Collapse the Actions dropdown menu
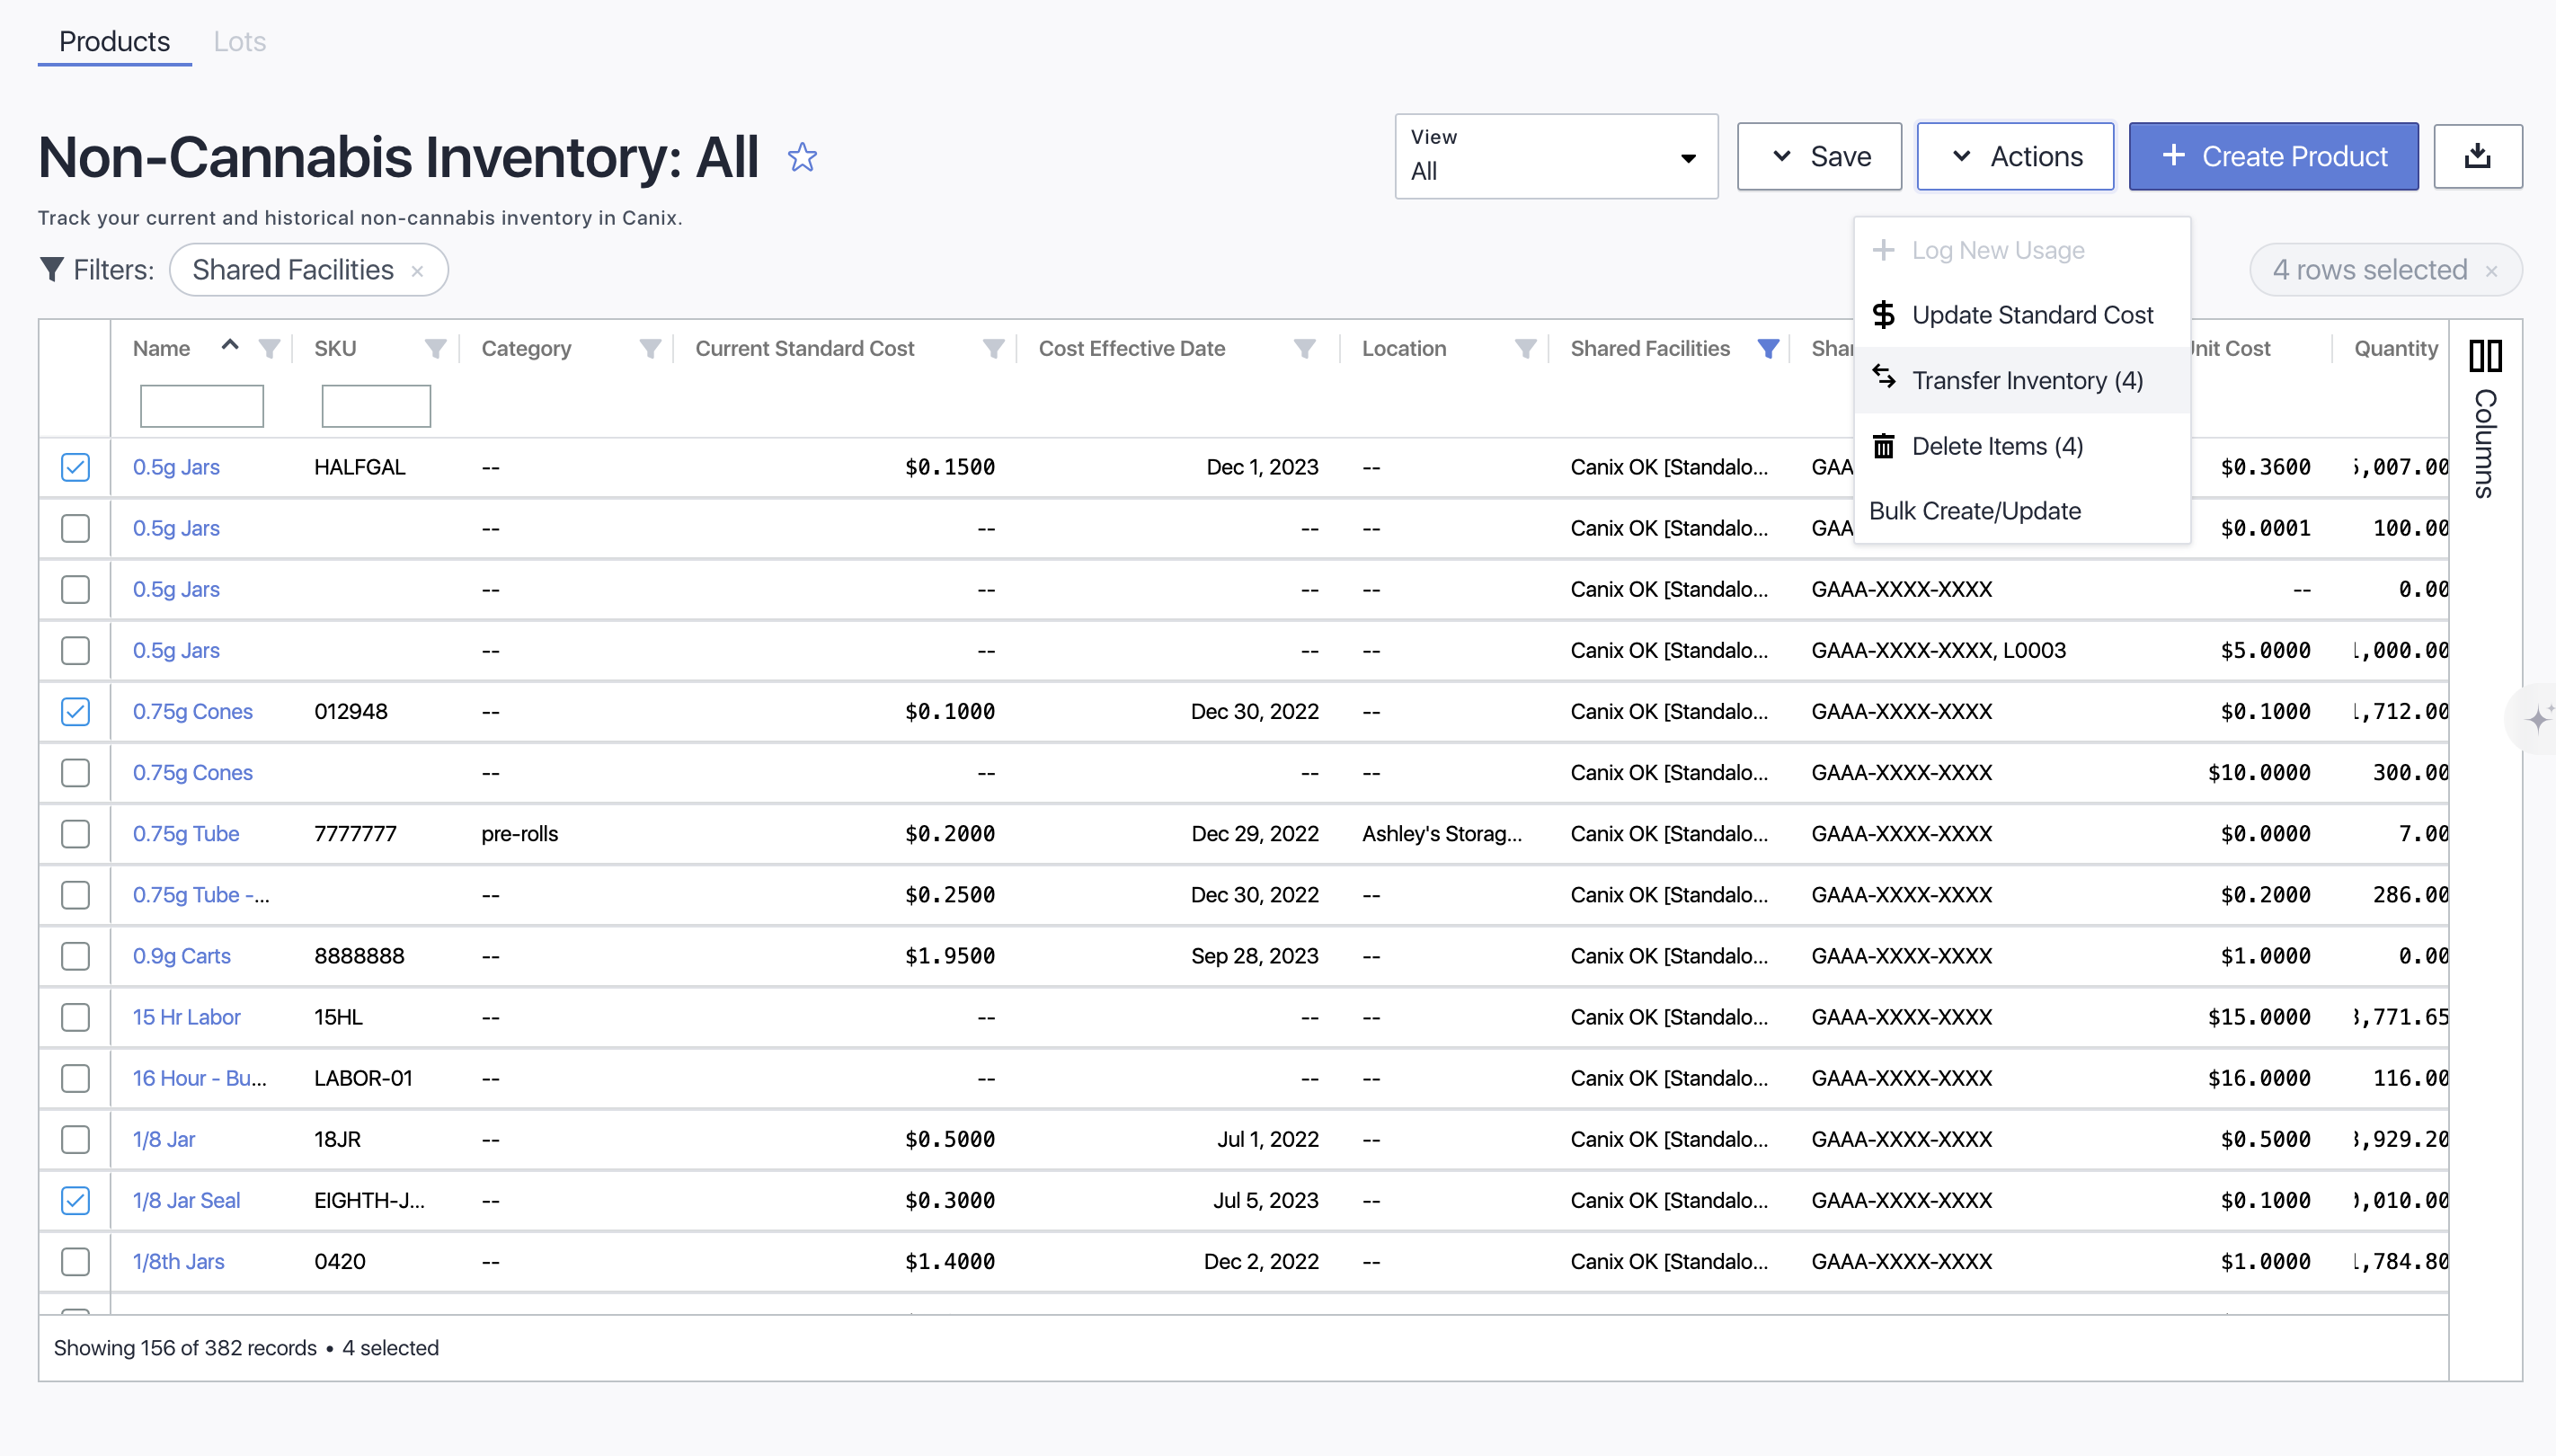The height and width of the screenshot is (1456, 2556). tap(2015, 156)
